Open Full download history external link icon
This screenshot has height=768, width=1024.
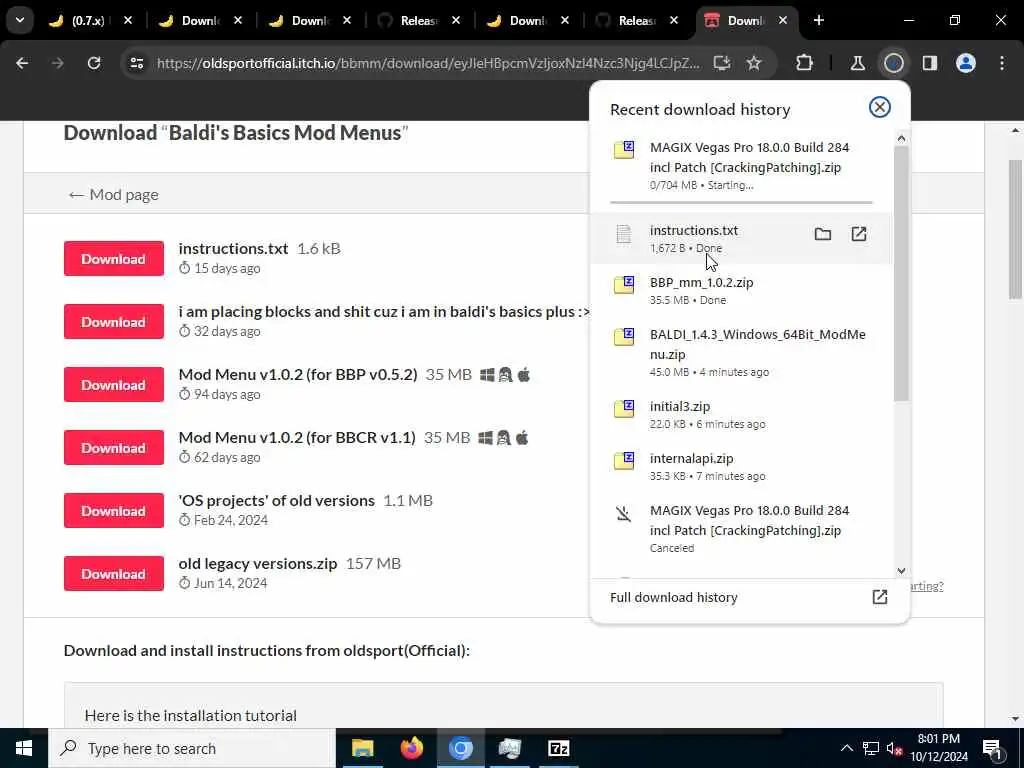[879, 597]
